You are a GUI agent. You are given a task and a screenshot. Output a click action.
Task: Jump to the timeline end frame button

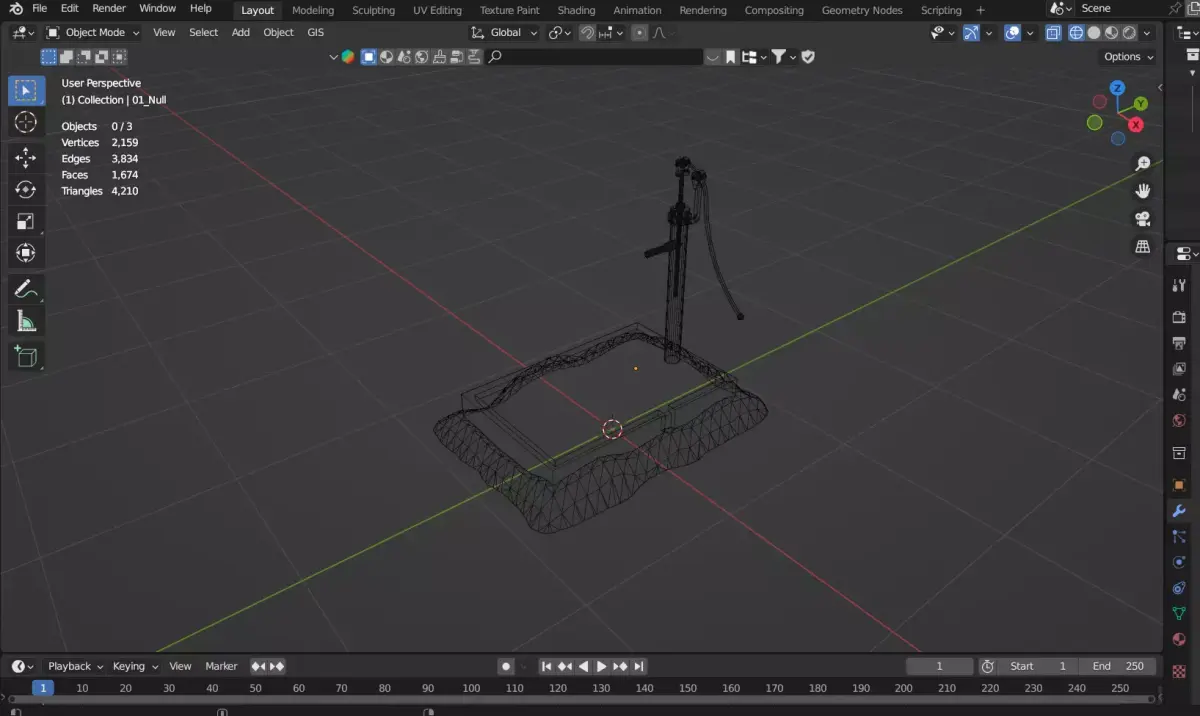(x=639, y=666)
